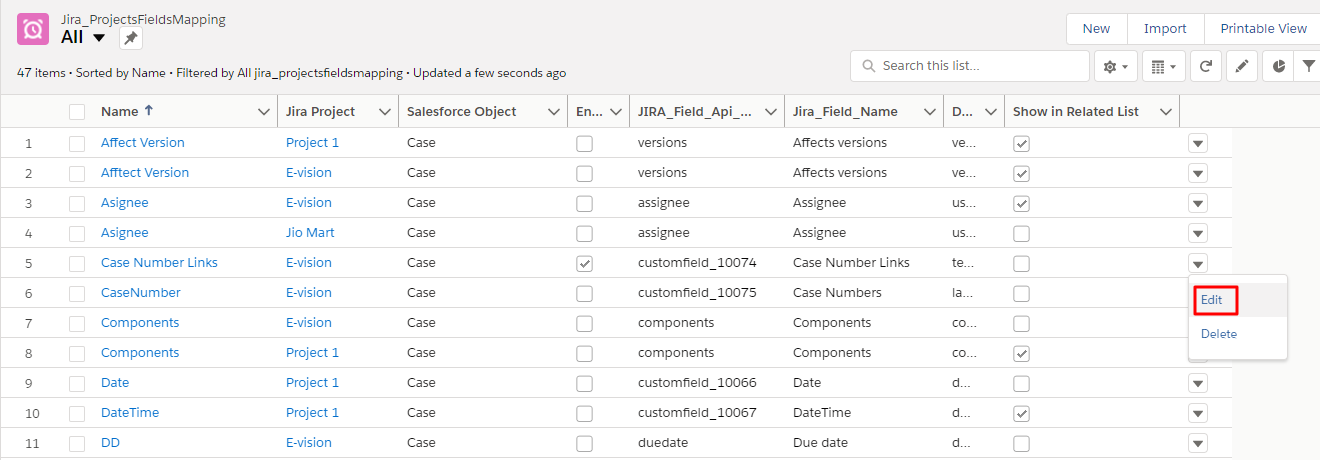Click customfield_10074 cell
The height and width of the screenshot is (460, 1320).
(x=697, y=263)
